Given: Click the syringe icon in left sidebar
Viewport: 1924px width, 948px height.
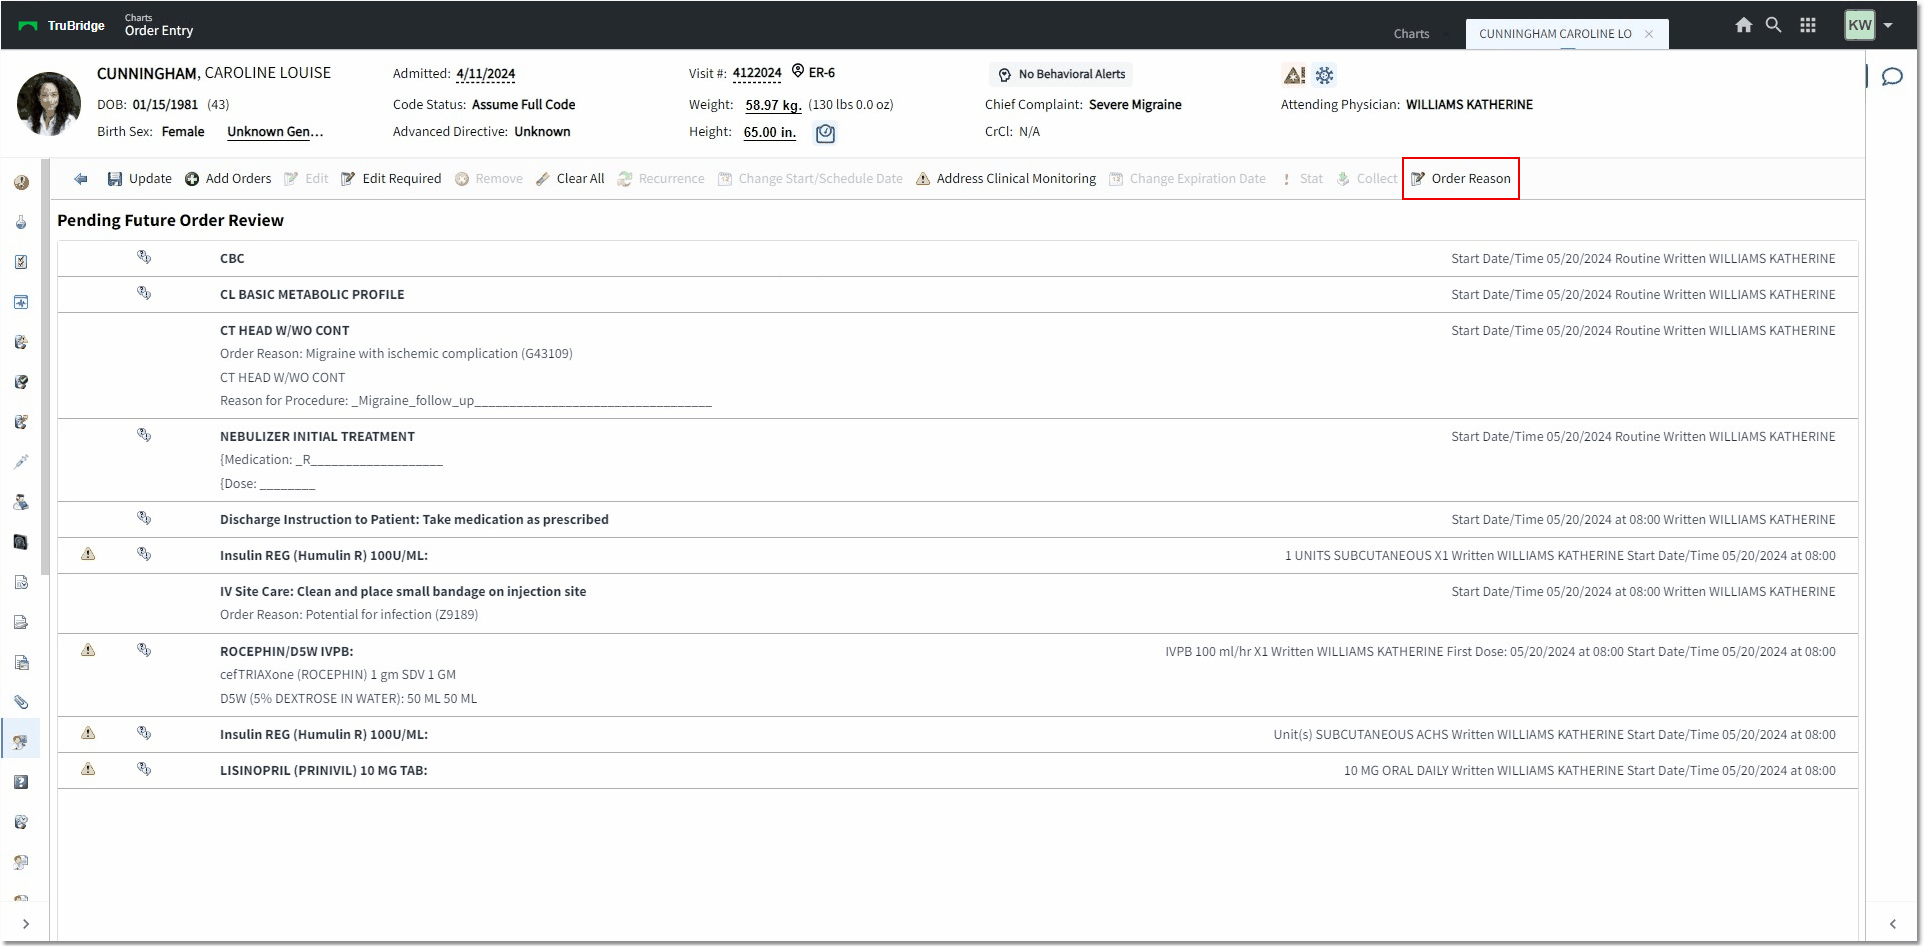Looking at the screenshot, I should pyautogui.click(x=21, y=462).
